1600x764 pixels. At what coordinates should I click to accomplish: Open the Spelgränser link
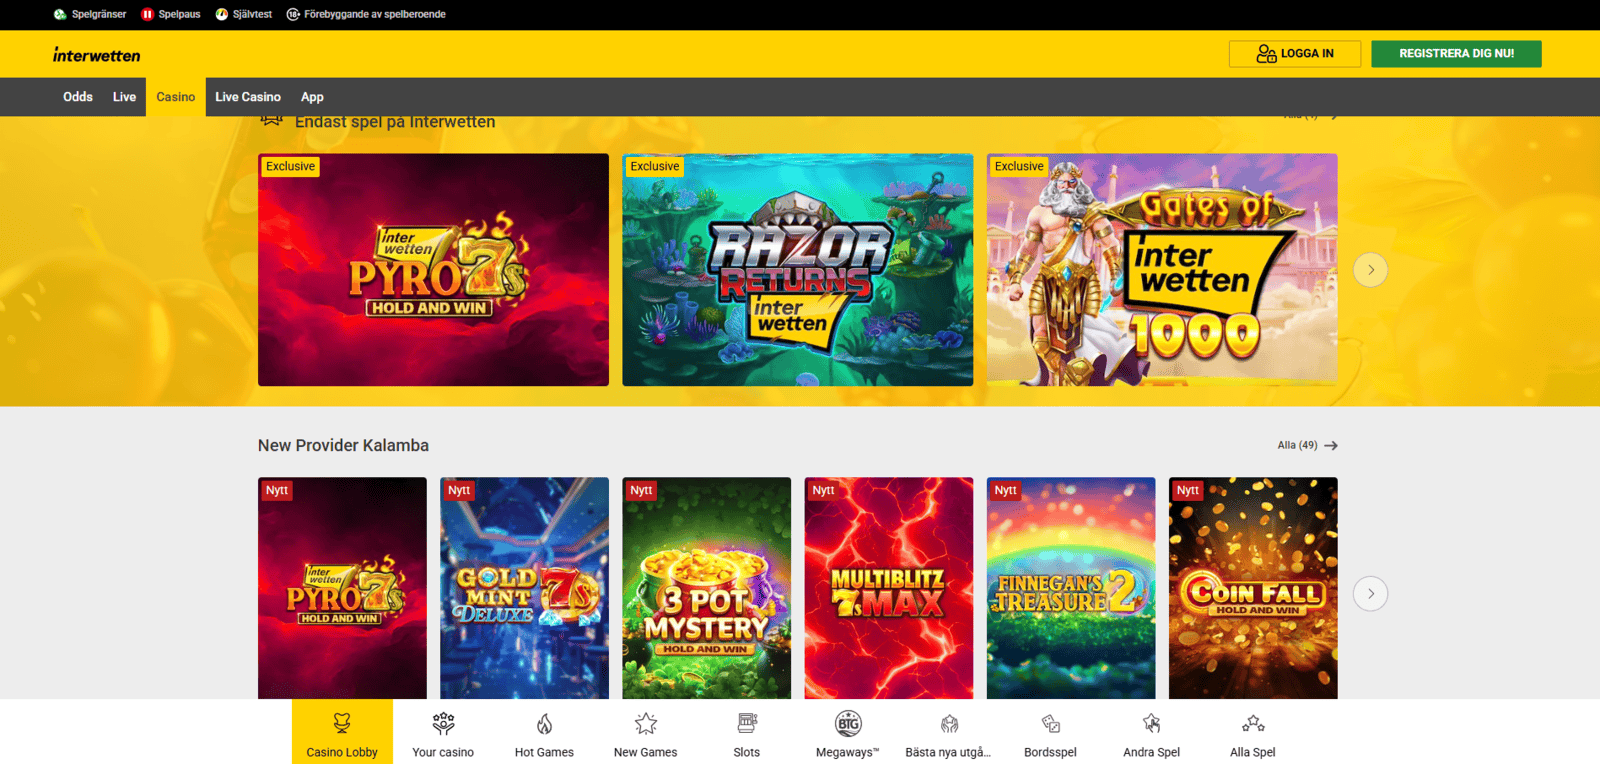[x=90, y=14]
